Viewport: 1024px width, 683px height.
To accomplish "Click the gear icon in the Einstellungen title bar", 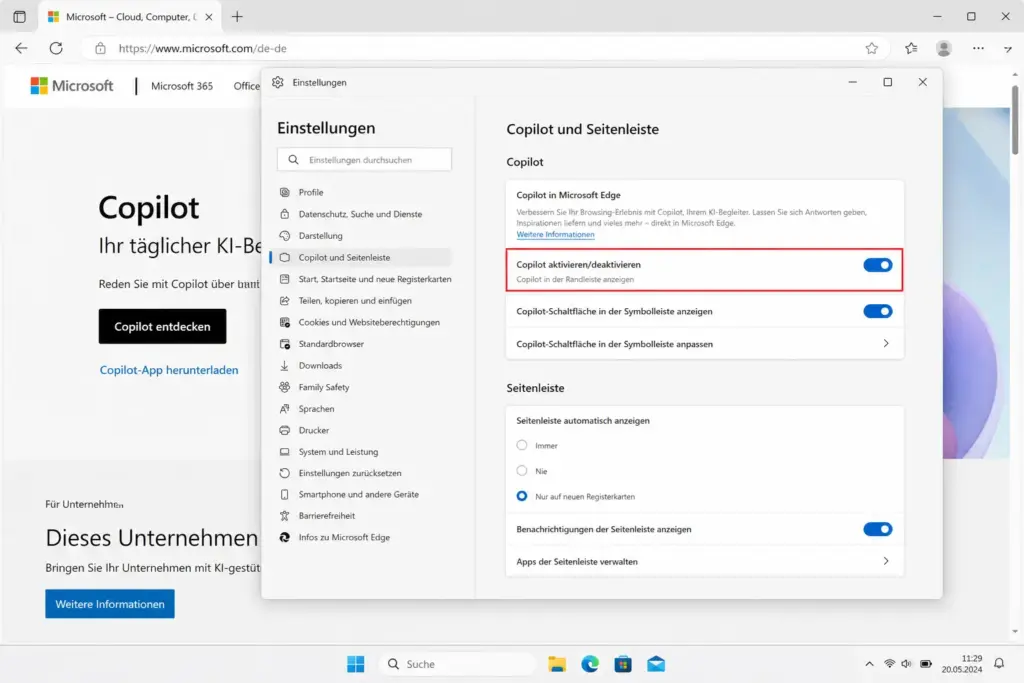I will (278, 82).
